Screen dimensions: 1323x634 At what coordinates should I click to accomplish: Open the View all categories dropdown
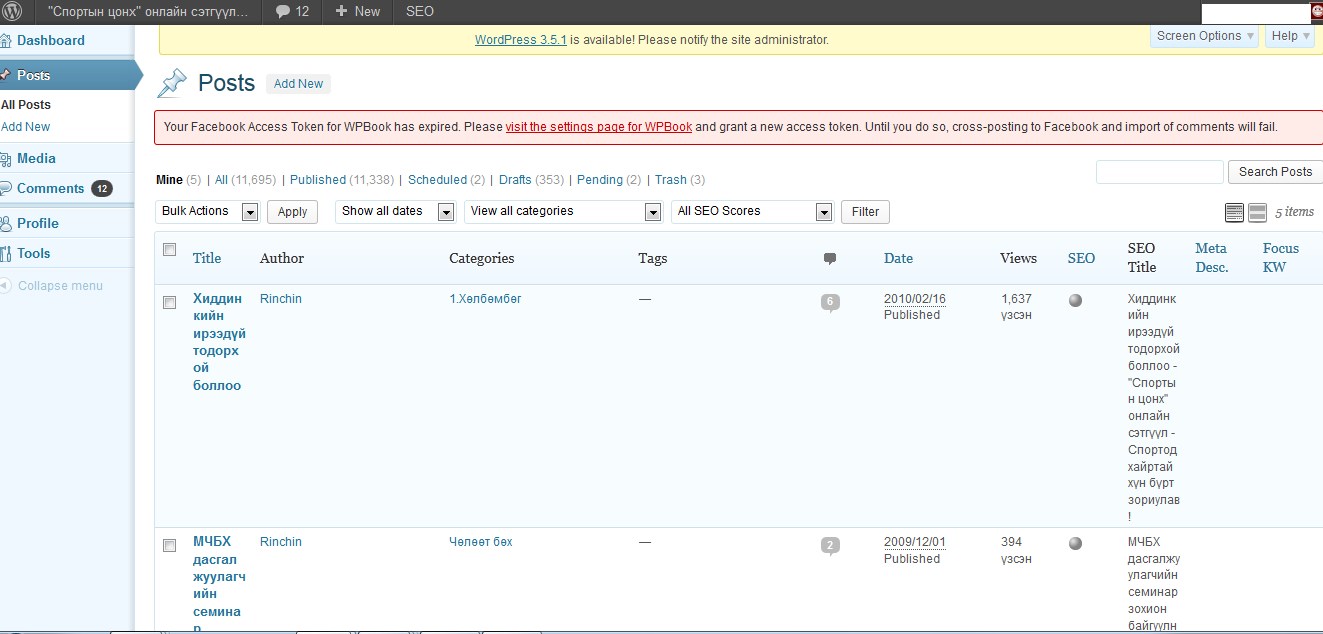point(563,212)
